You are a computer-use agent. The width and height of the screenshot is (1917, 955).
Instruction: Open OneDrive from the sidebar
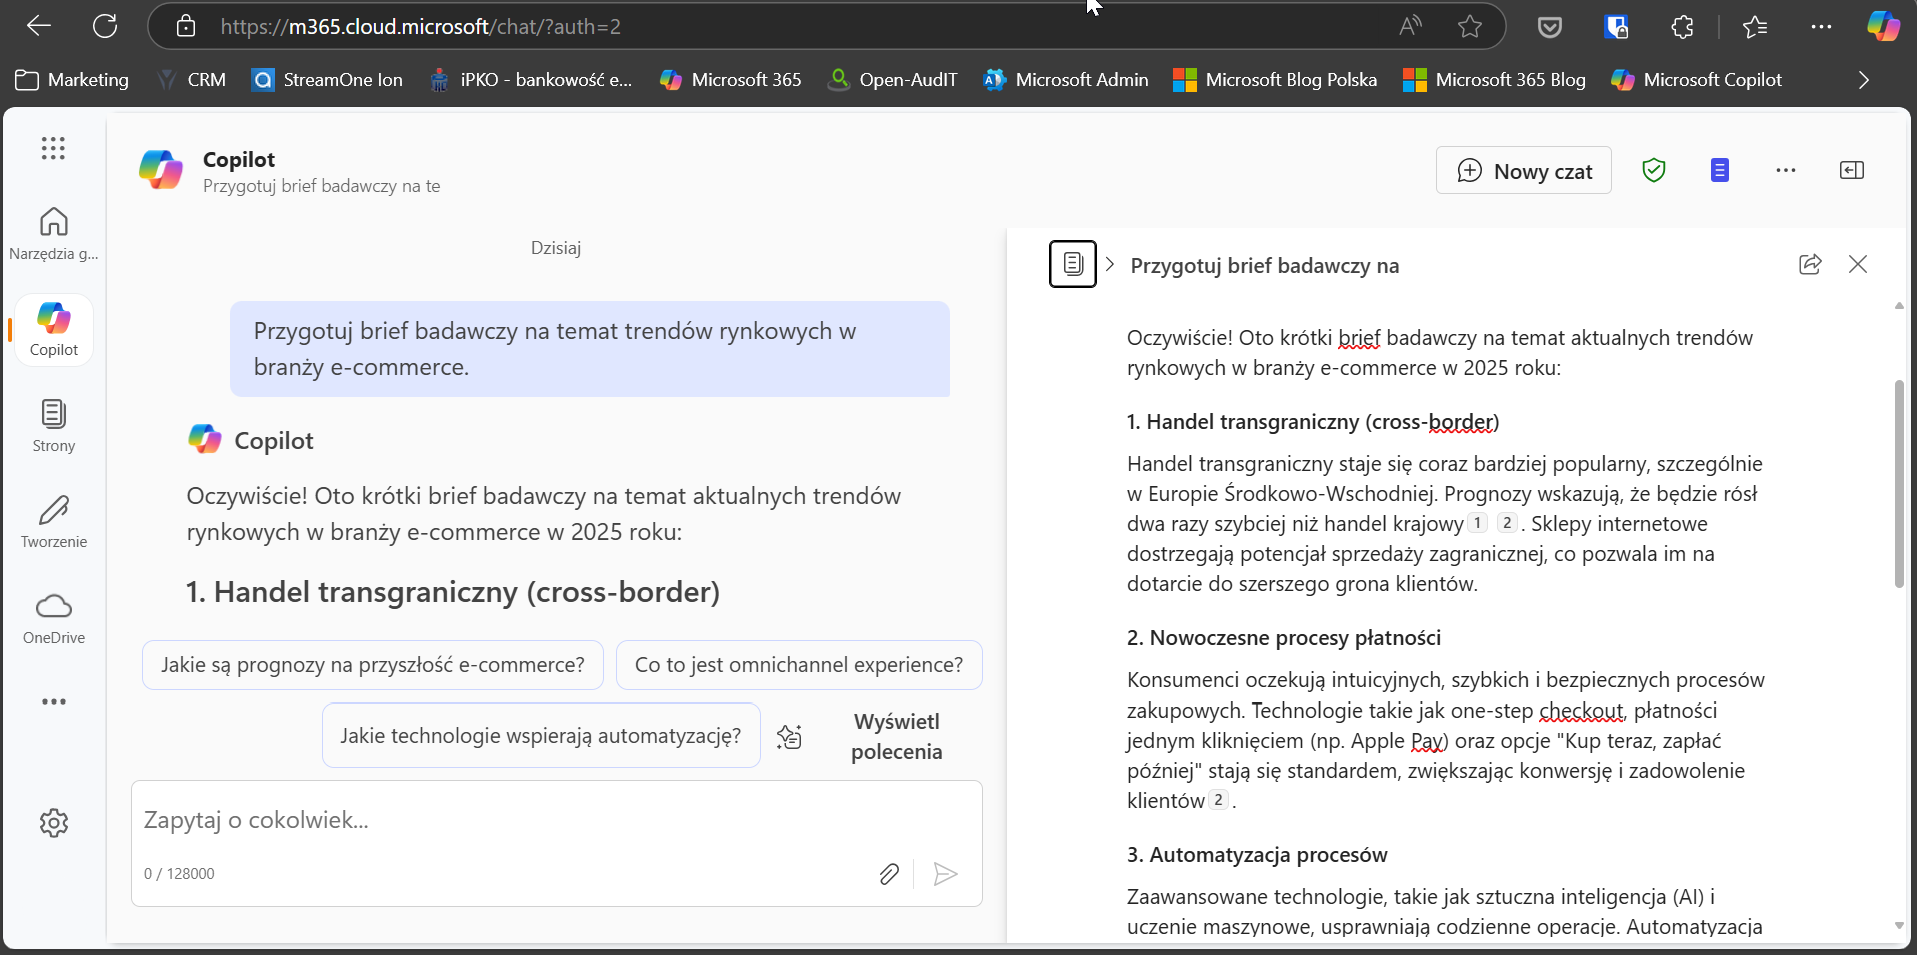click(54, 618)
